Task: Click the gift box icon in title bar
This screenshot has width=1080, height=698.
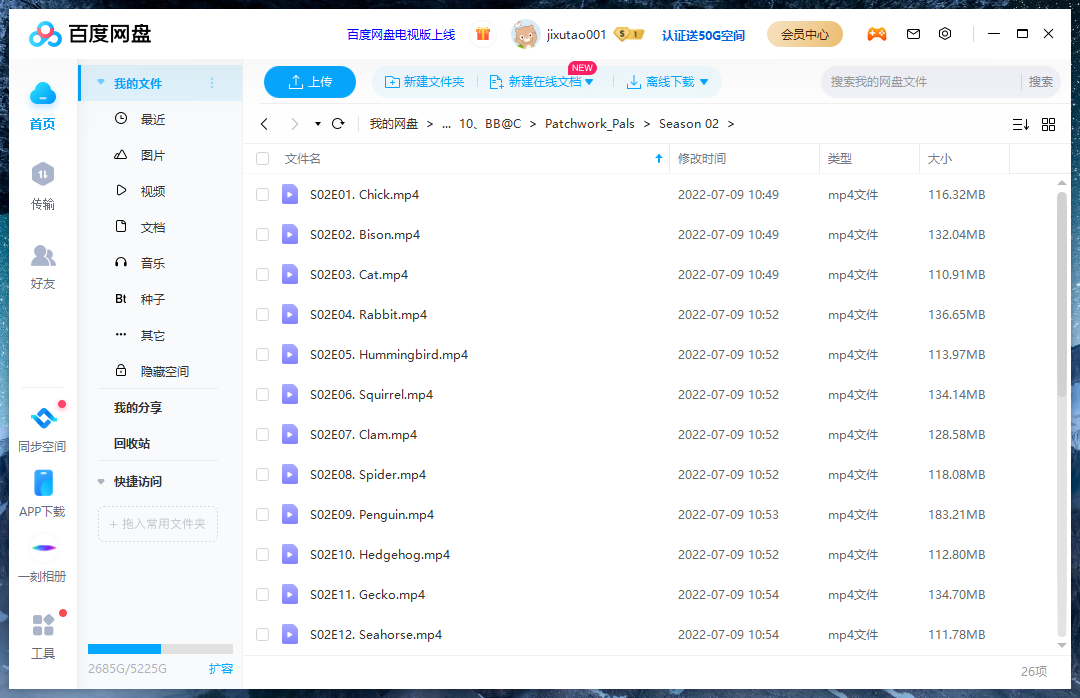Action: (x=483, y=34)
